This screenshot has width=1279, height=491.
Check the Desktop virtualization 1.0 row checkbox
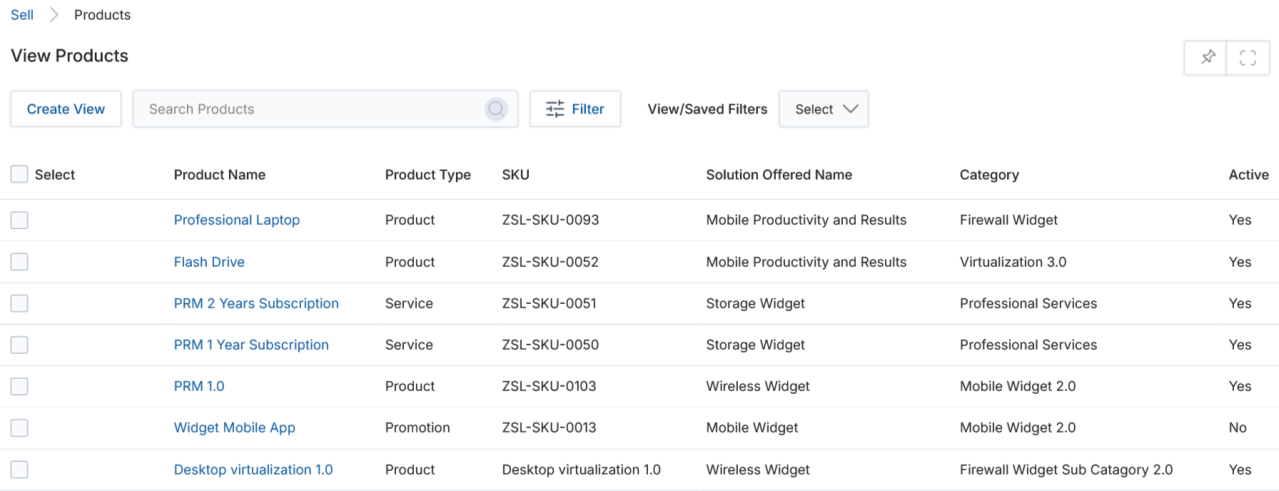(19, 469)
